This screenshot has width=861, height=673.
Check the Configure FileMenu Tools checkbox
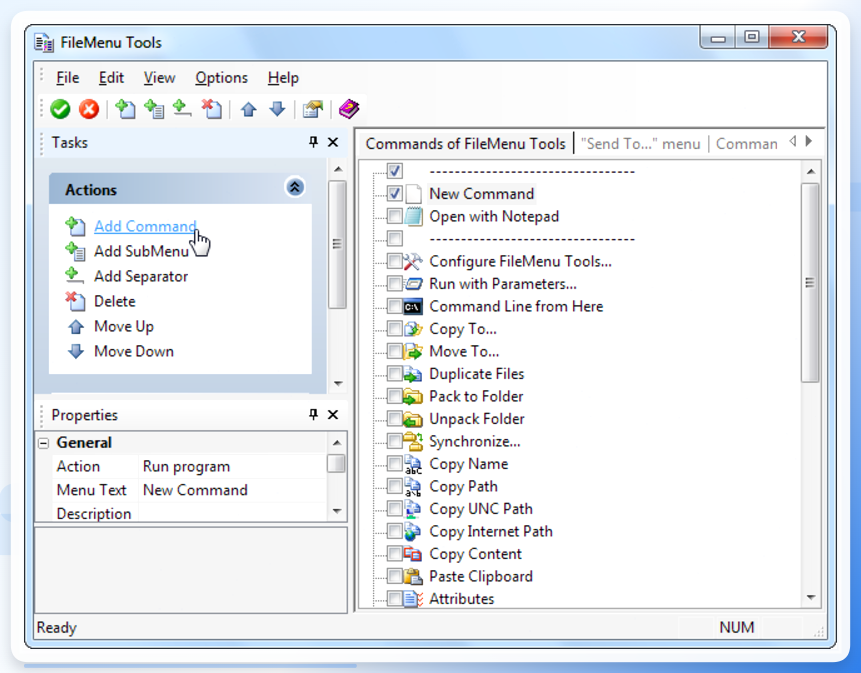(394, 261)
